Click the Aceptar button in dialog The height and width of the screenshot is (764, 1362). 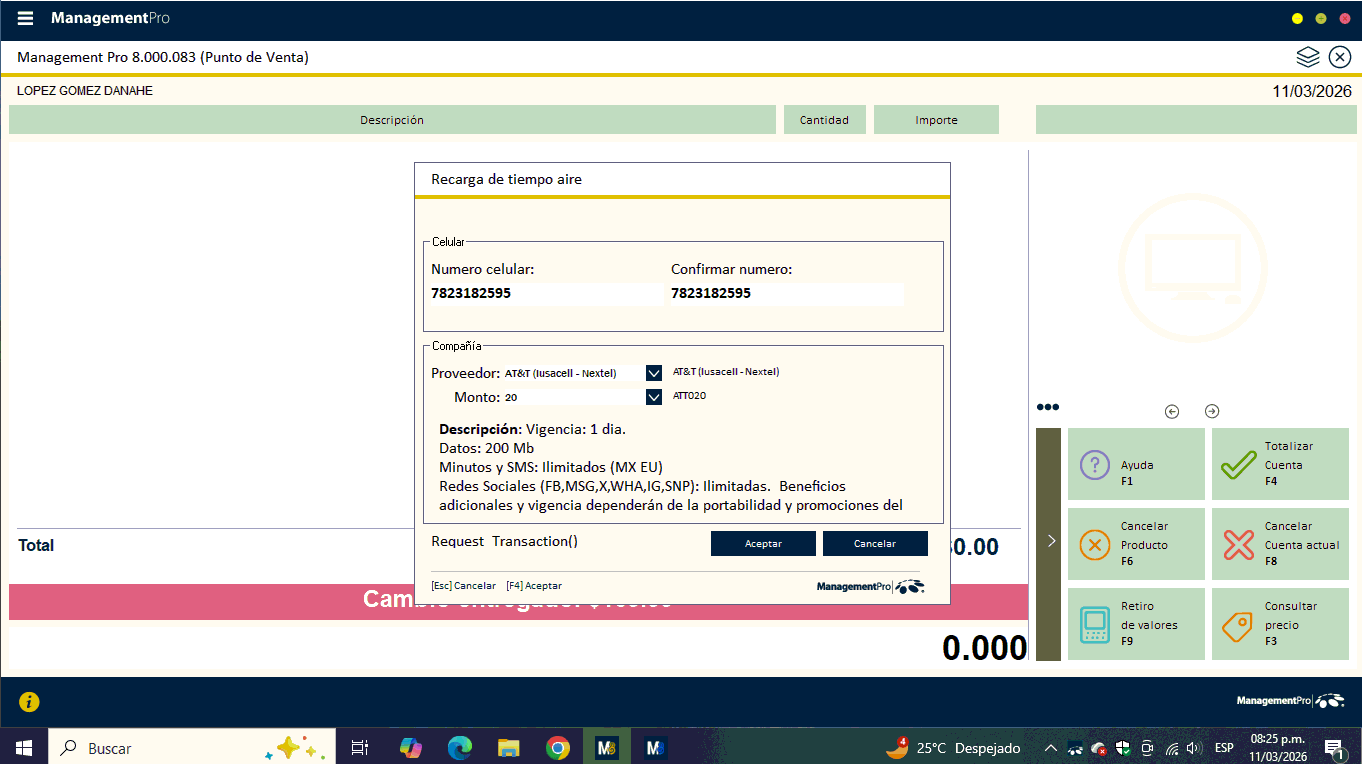point(764,544)
